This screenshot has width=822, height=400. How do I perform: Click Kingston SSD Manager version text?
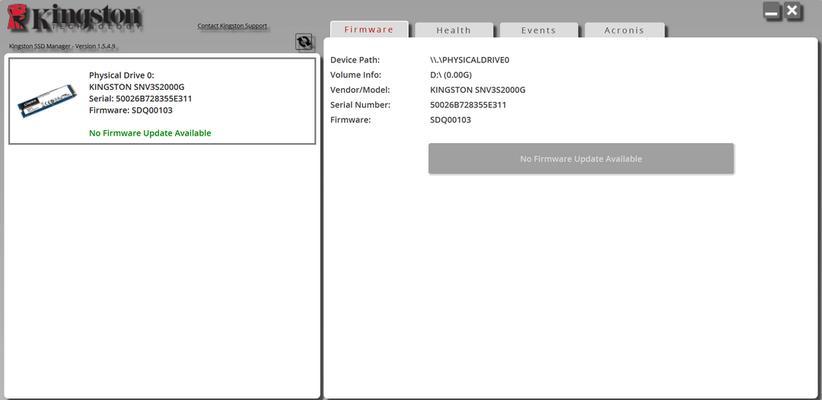[62, 46]
